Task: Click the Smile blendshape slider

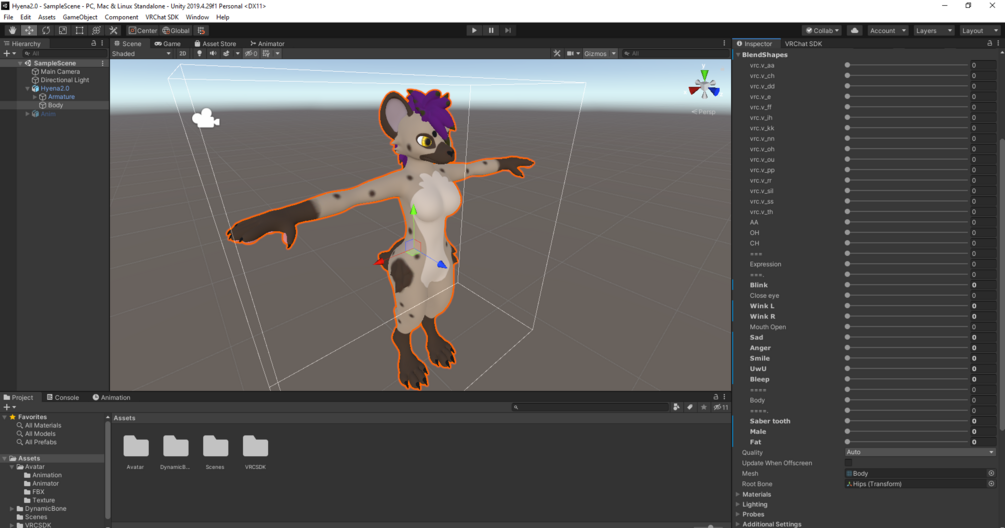Action: [907, 358]
